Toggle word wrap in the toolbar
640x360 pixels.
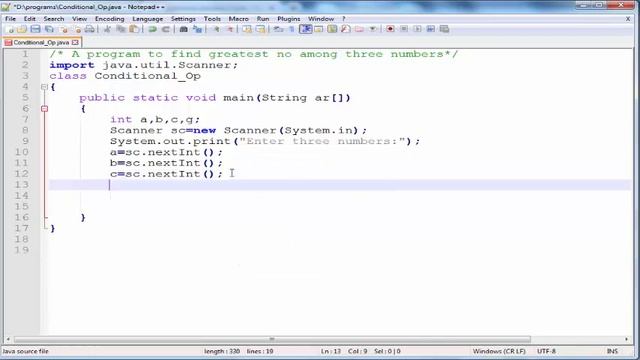(278, 29)
